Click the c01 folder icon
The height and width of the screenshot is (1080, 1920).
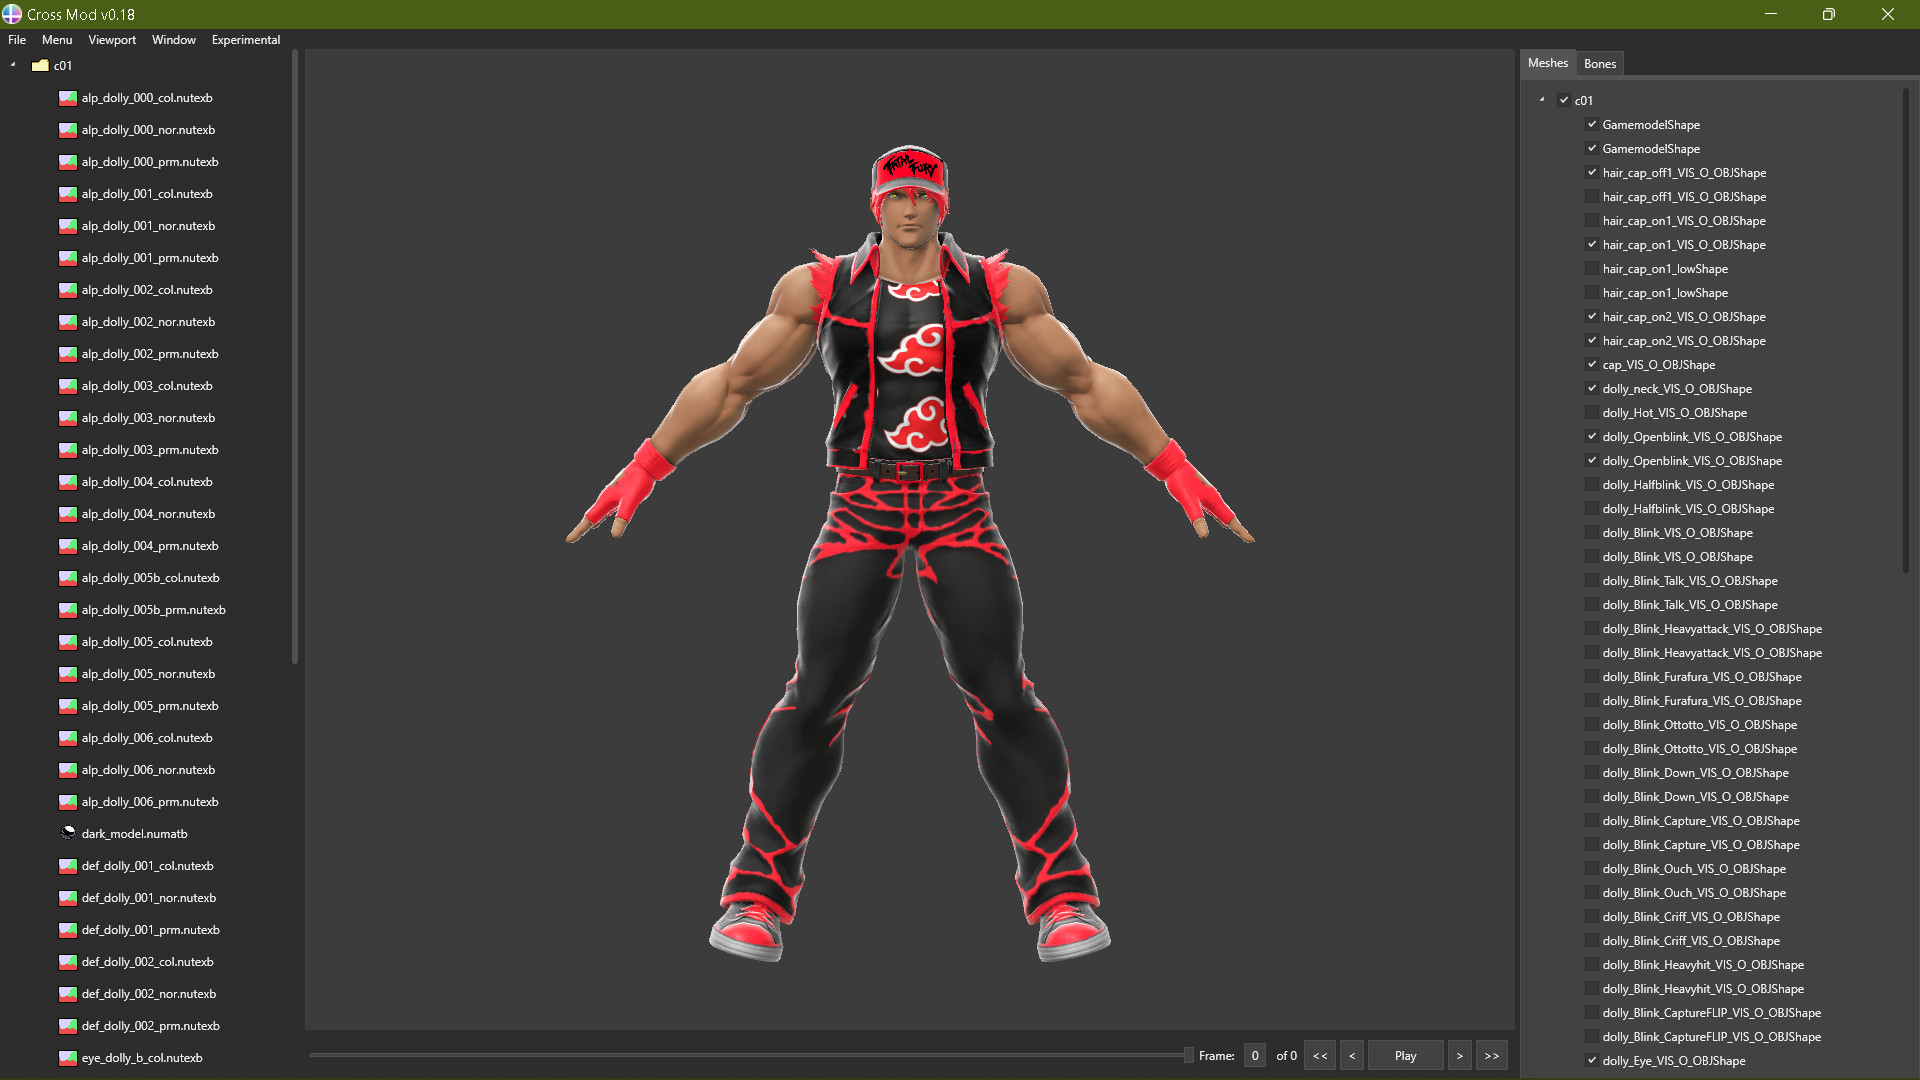point(41,65)
